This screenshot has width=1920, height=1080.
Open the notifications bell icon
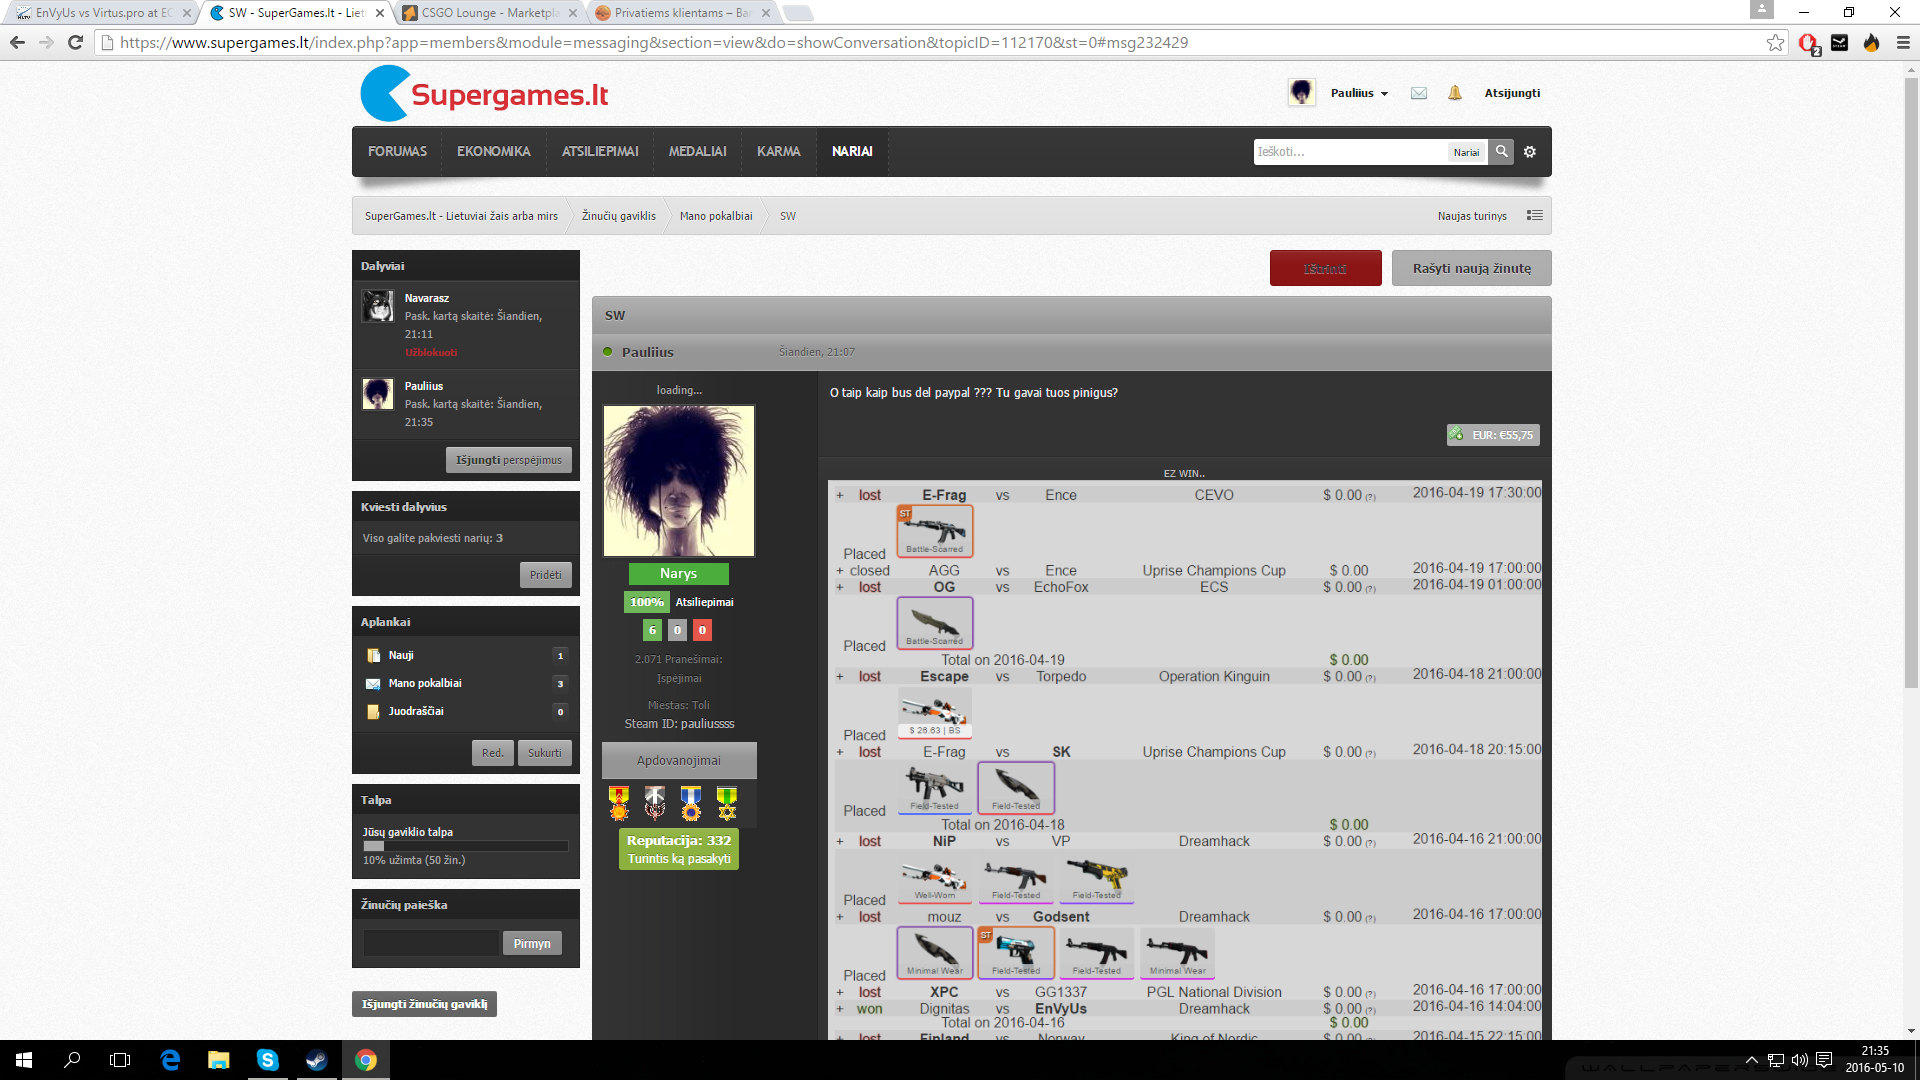point(1455,93)
